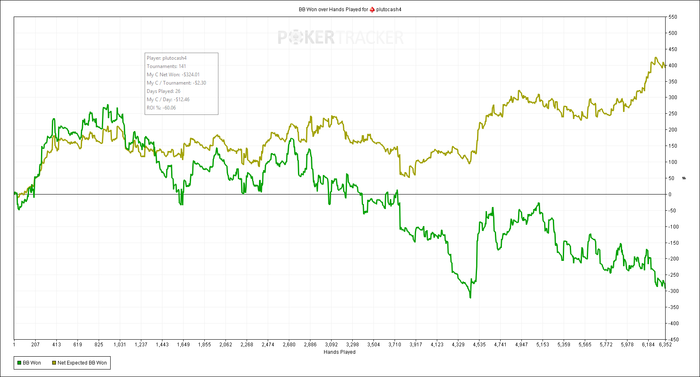Click x-axis label "3,092"
This screenshot has height=377, width=700.
coord(331,344)
